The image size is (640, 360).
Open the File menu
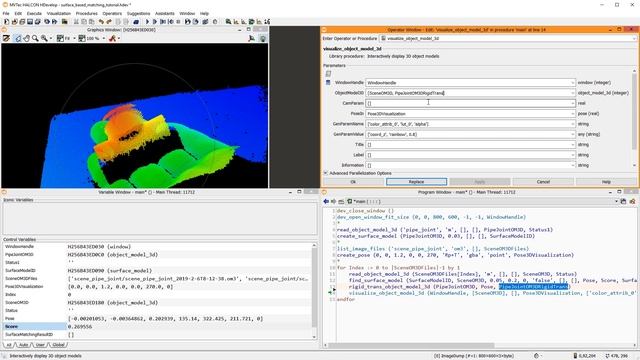tap(6, 13)
